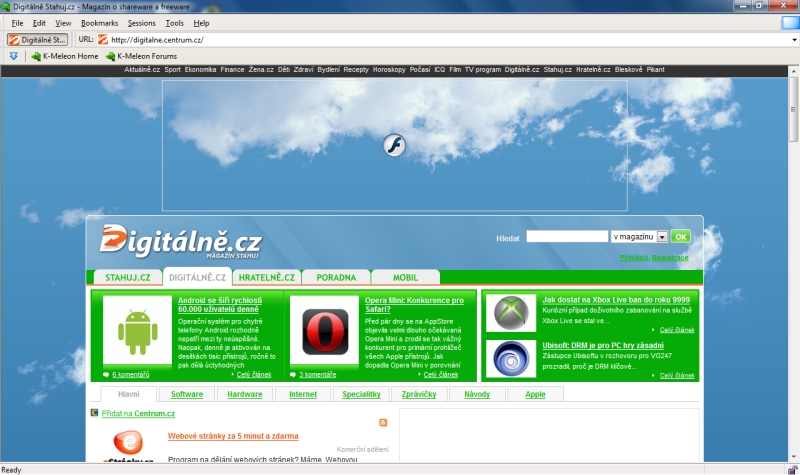Click the URL address field

pos(449,40)
